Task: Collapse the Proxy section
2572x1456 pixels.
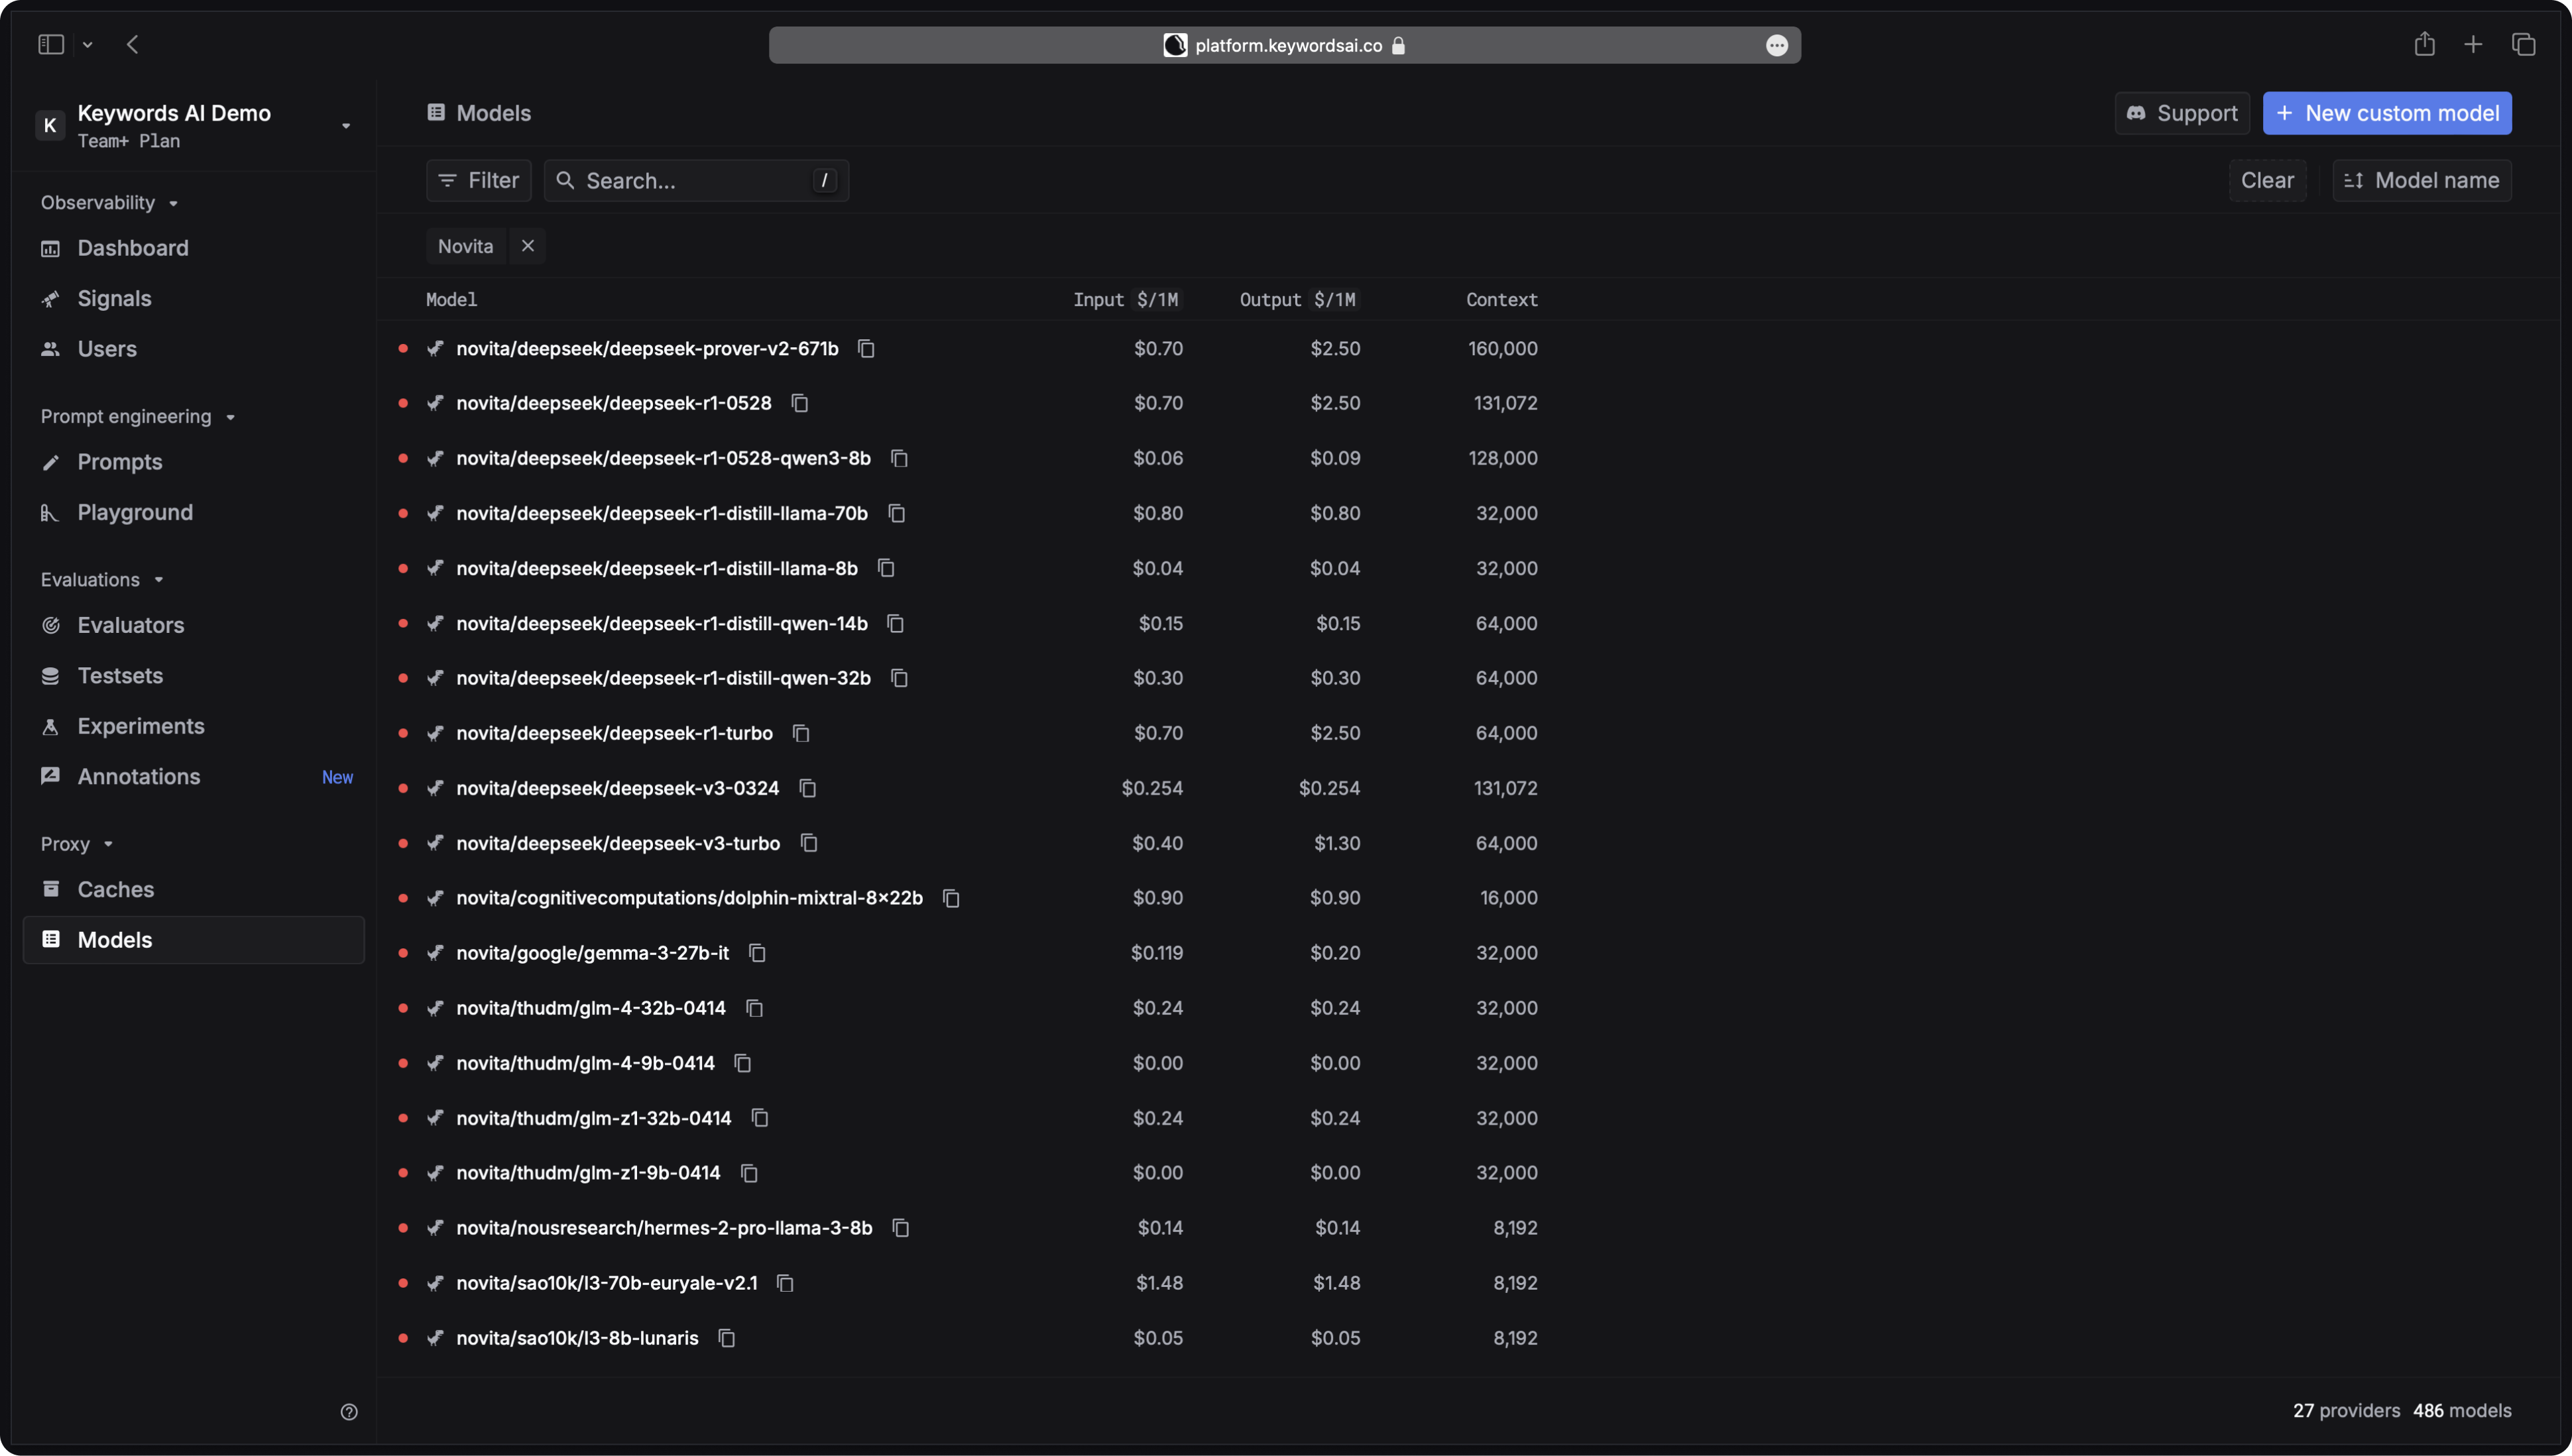Action: [77, 844]
